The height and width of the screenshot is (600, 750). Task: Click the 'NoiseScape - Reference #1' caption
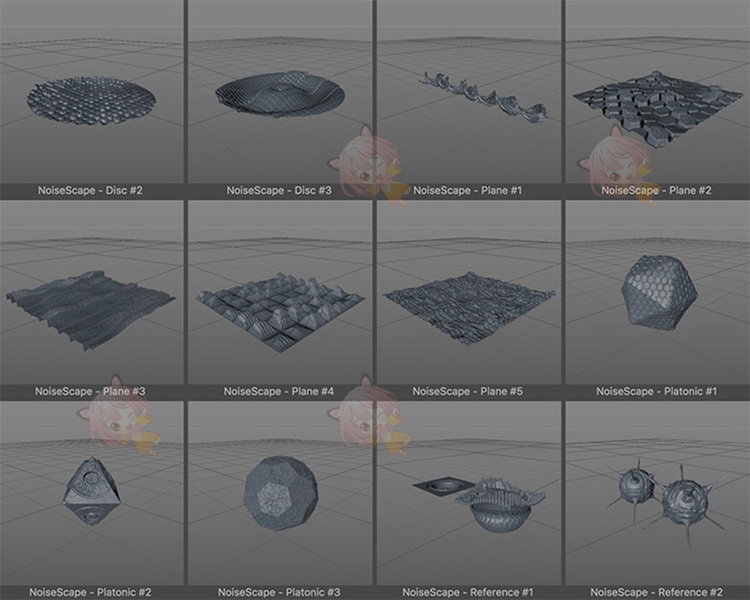pos(467,592)
